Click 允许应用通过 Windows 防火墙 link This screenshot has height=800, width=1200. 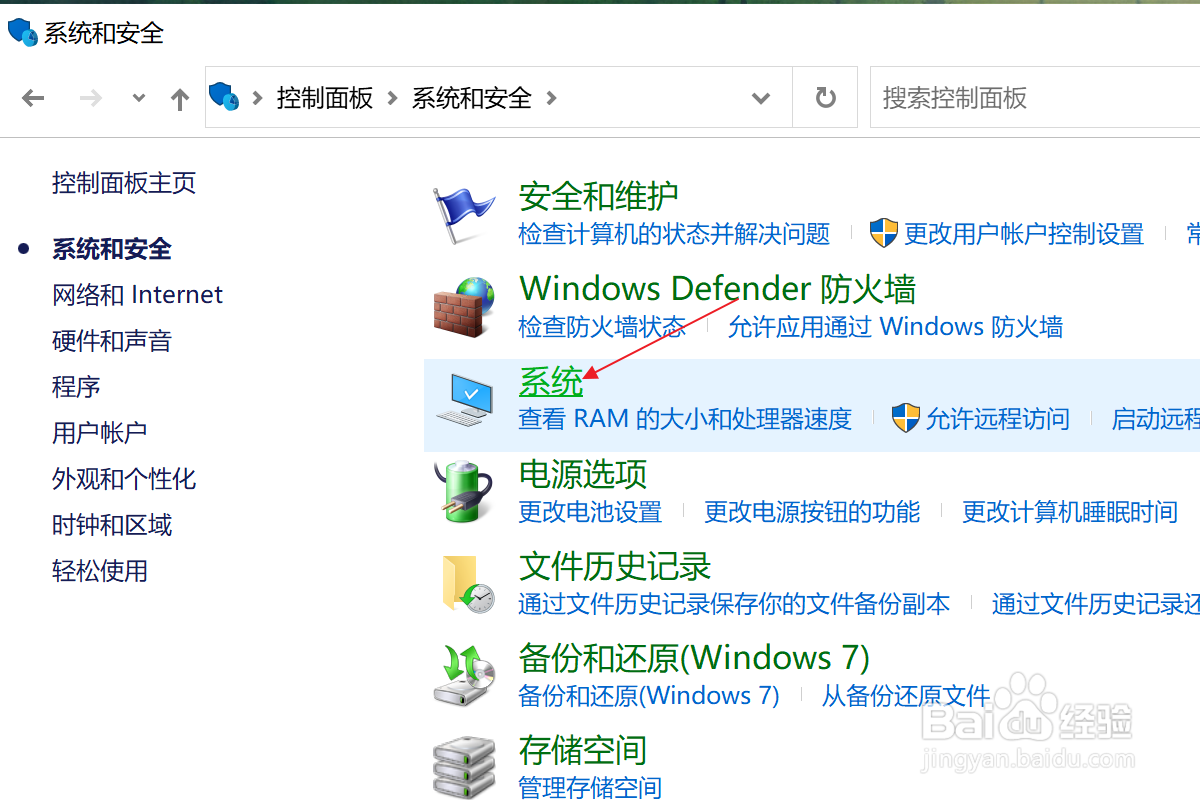[x=896, y=326]
